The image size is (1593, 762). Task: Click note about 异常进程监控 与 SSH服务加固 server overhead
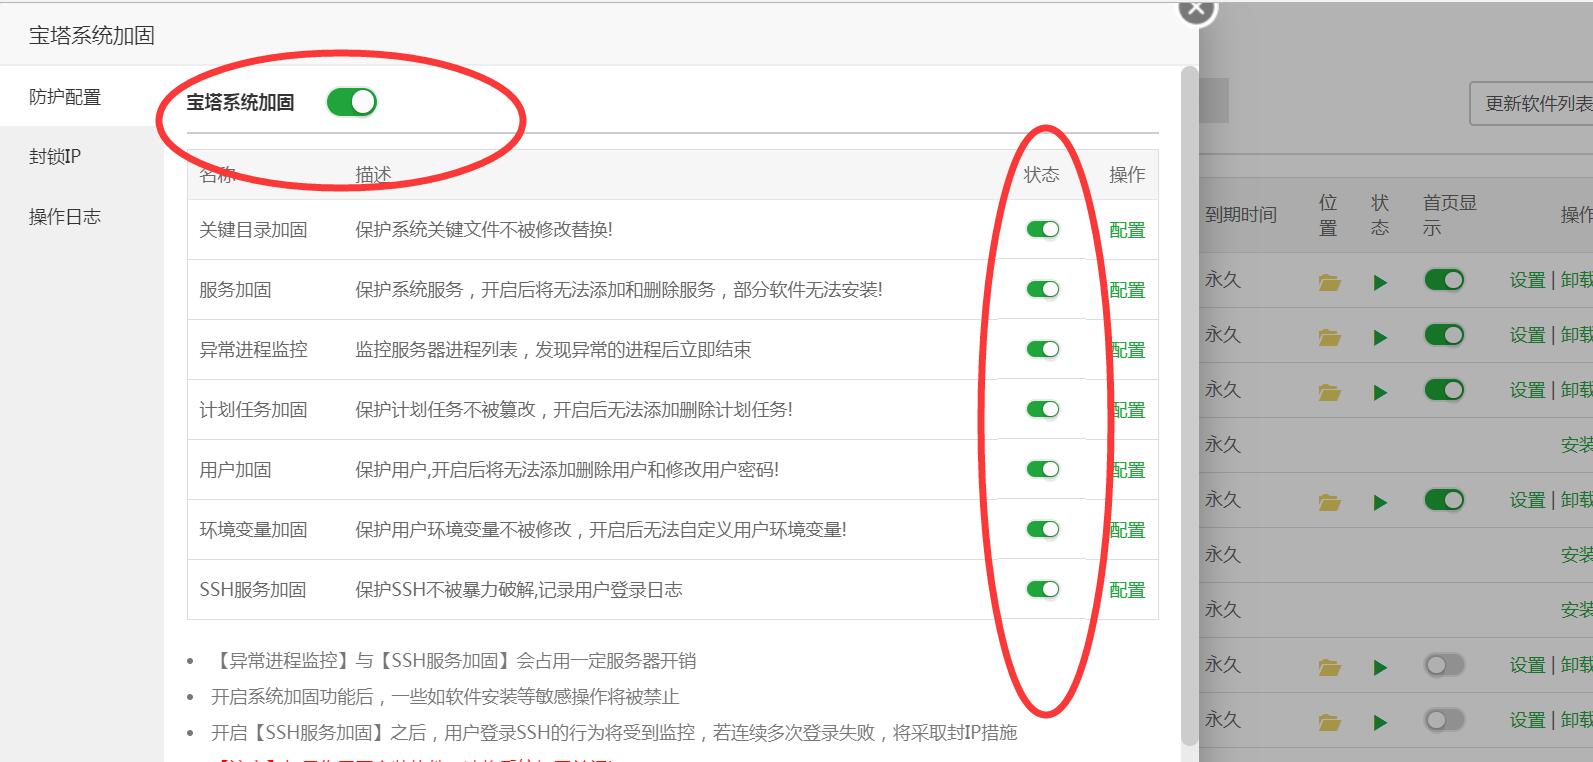pyautogui.click(x=453, y=661)
